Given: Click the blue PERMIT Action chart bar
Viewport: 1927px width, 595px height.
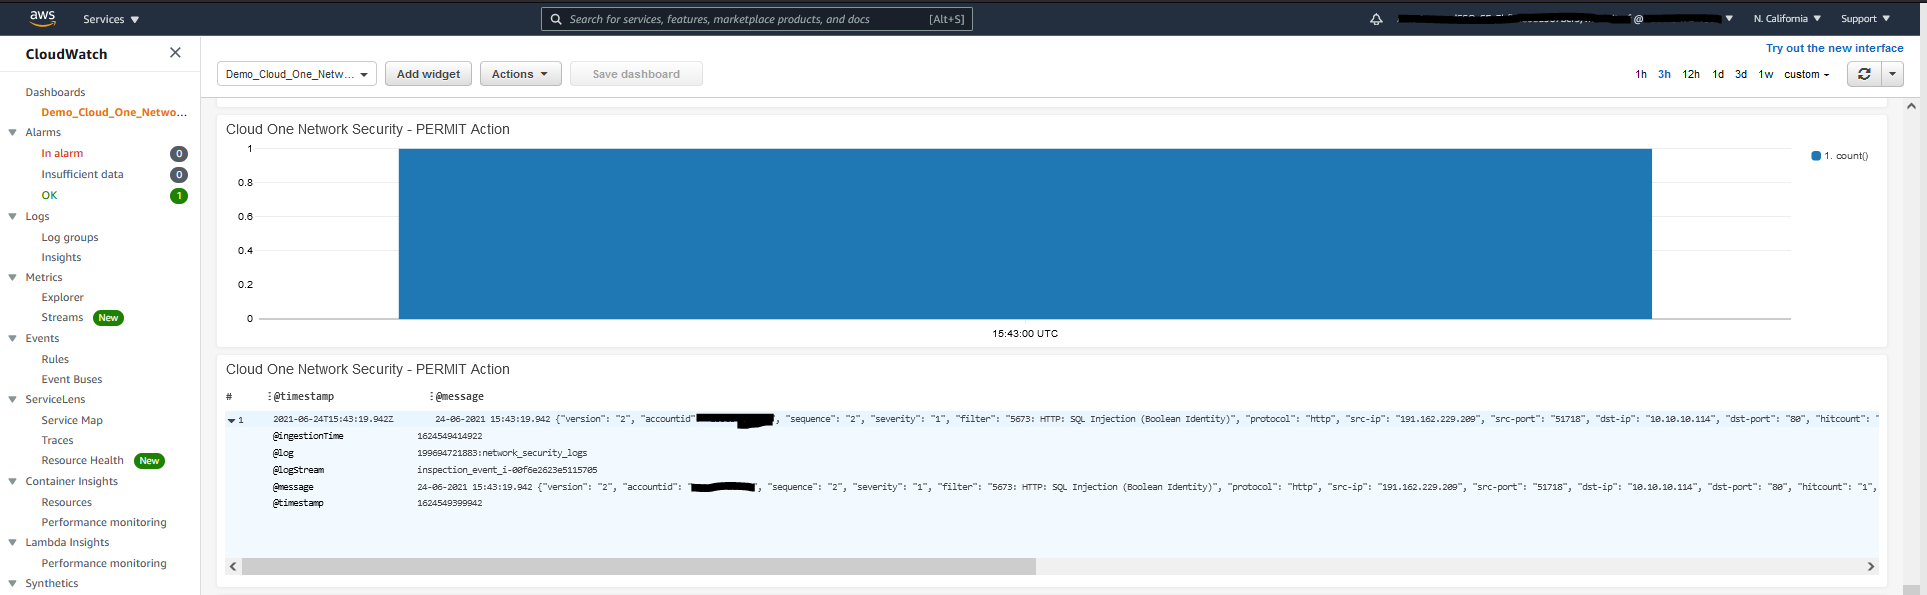Looking at the screenshot, I should click(x=1025, y=234).
